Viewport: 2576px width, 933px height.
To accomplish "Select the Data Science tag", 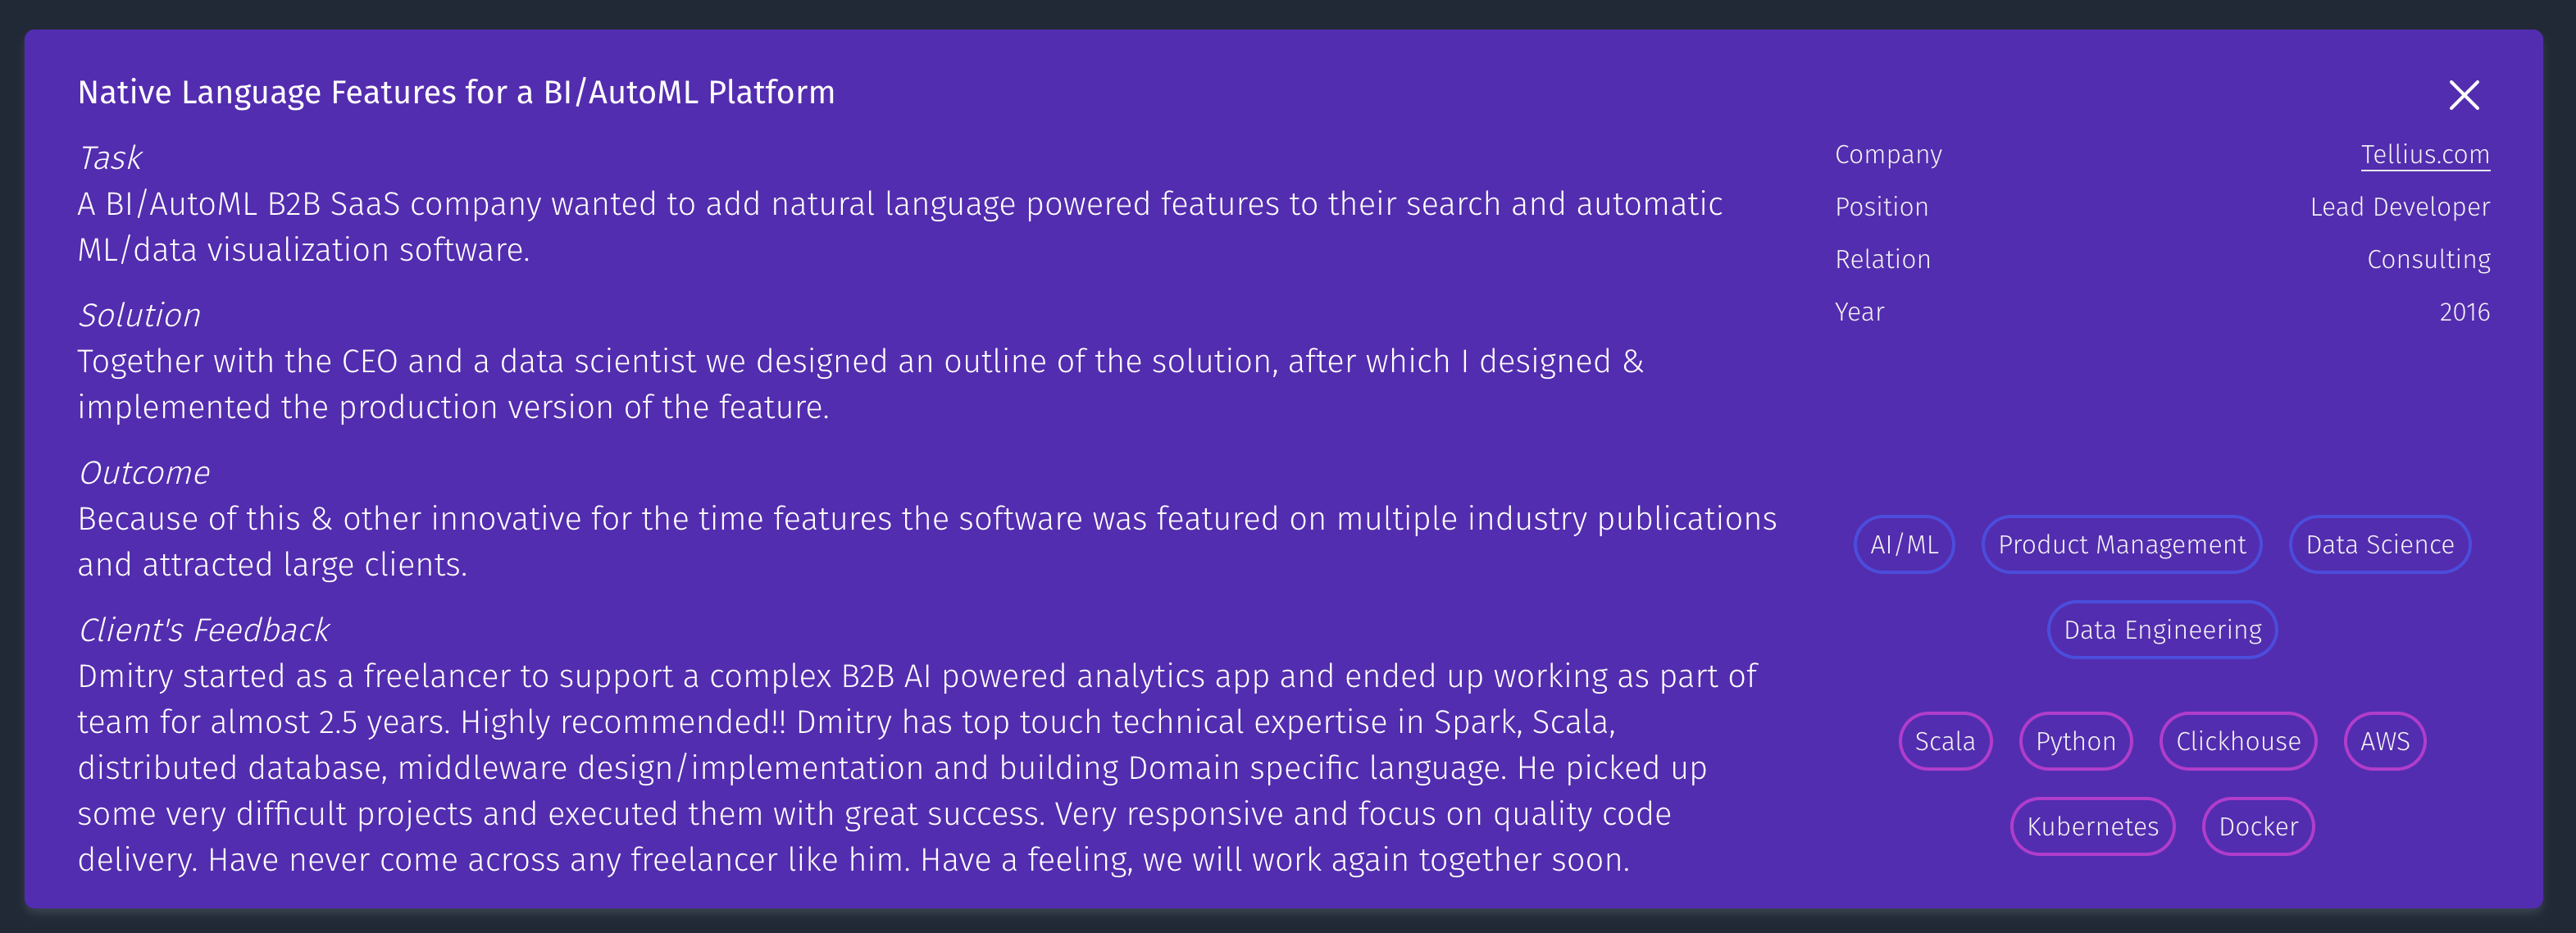I will coord(2379,544).
